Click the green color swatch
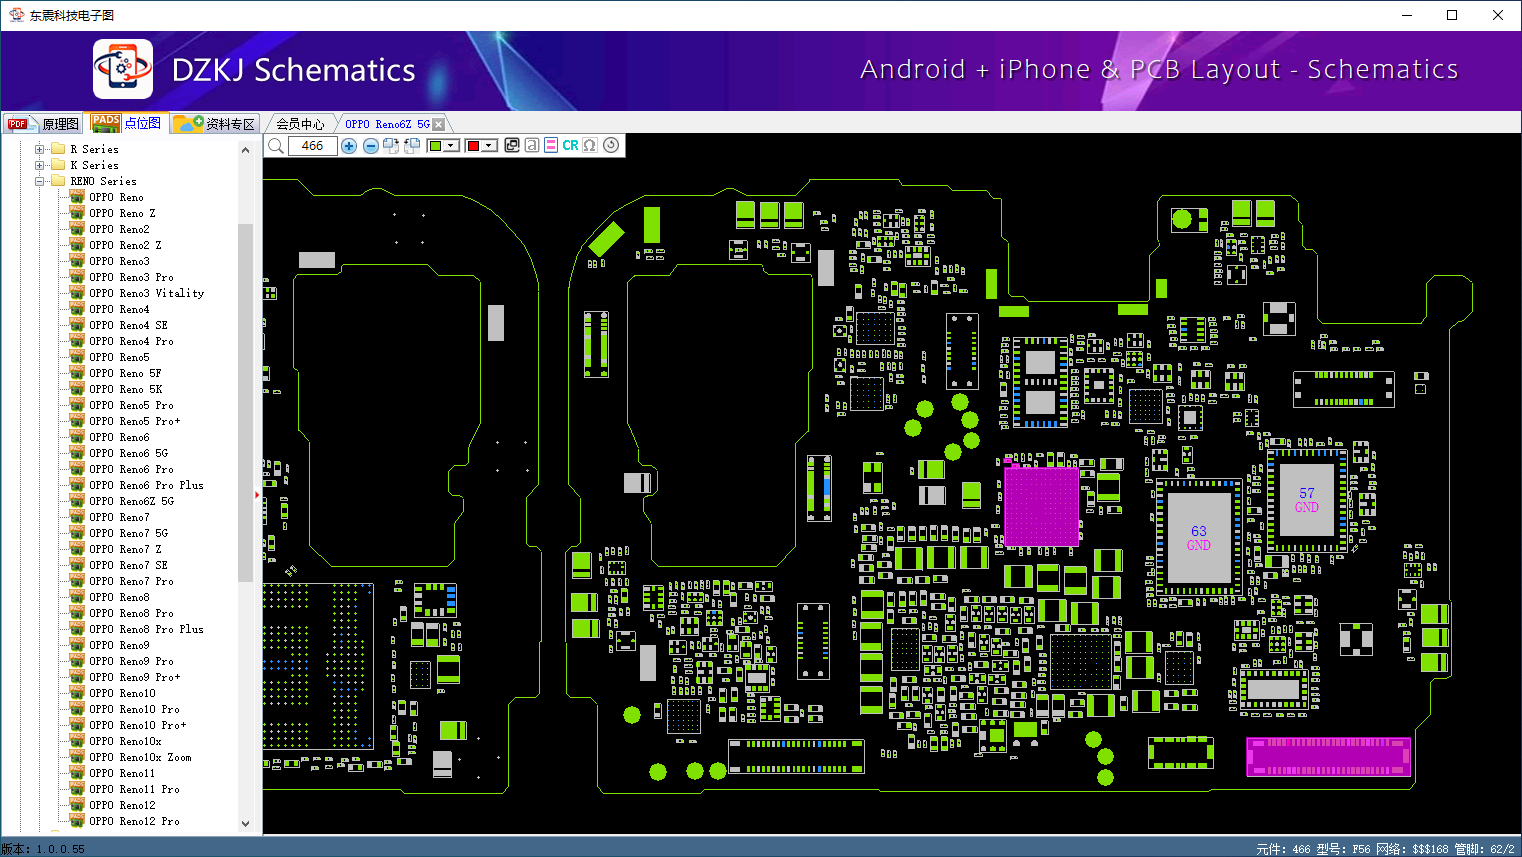Screen dimensions: 1522x857 click(x=435, y=146)
